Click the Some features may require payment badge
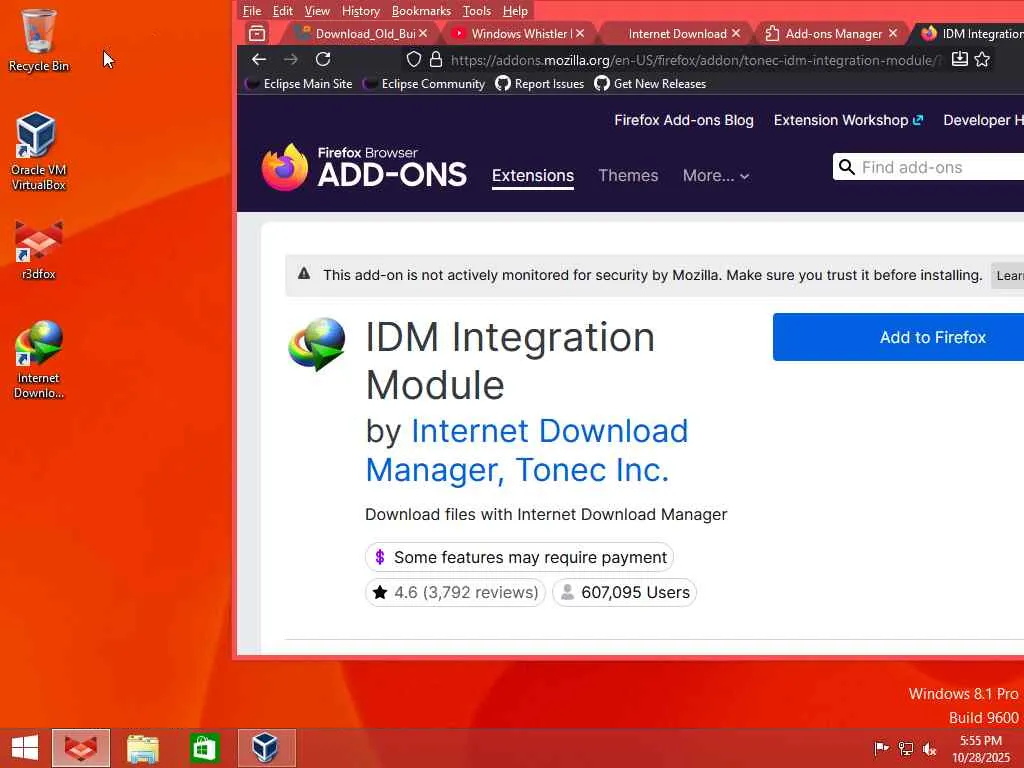The height and width of the screenshot is (768, 1024). point(519,557)
